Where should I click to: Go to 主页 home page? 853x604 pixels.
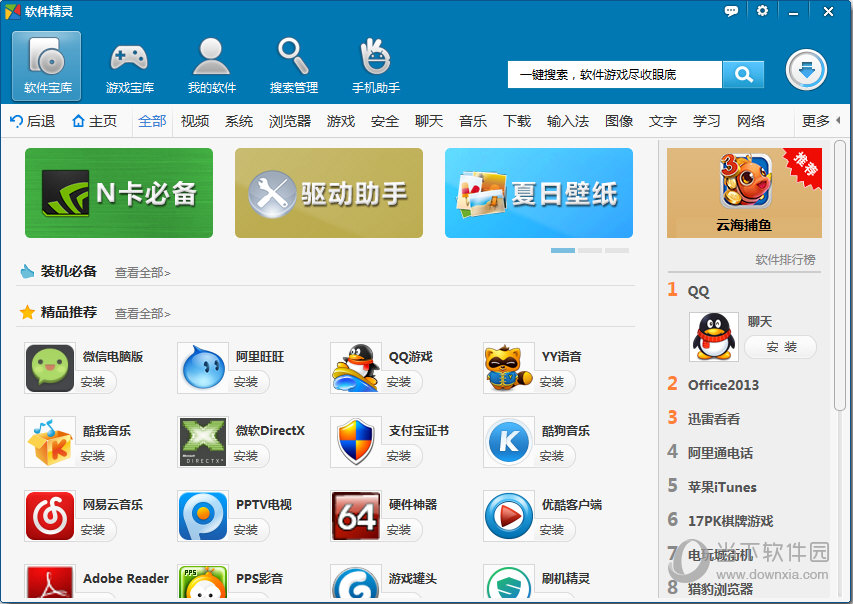95,121
